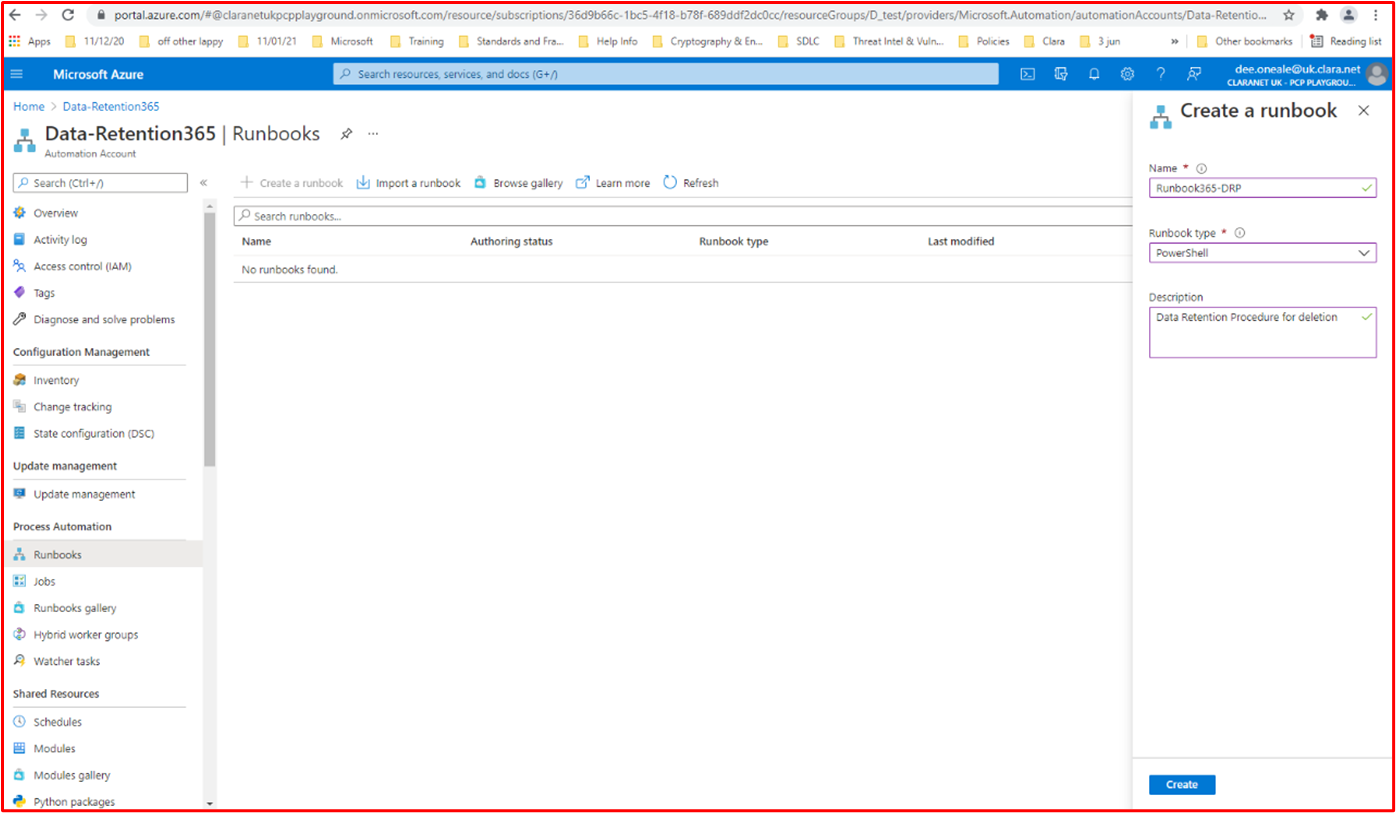Open the Feedback icon in header
The image size is (1396, 813).
(x=1194, y=74)
